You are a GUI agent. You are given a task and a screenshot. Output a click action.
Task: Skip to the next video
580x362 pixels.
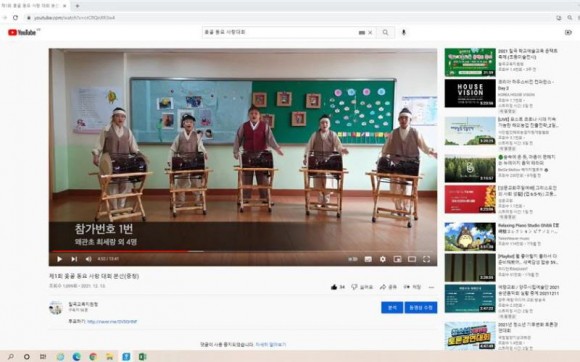[74, 259]
